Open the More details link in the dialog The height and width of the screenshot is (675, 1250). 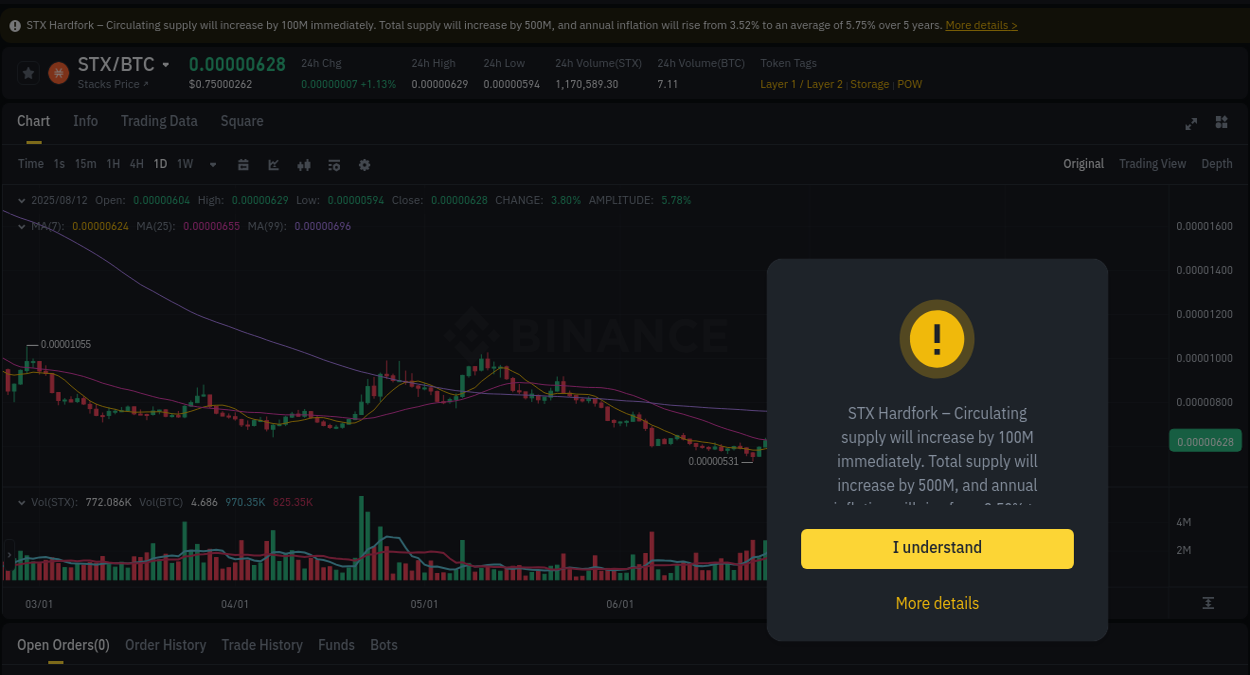937,604
